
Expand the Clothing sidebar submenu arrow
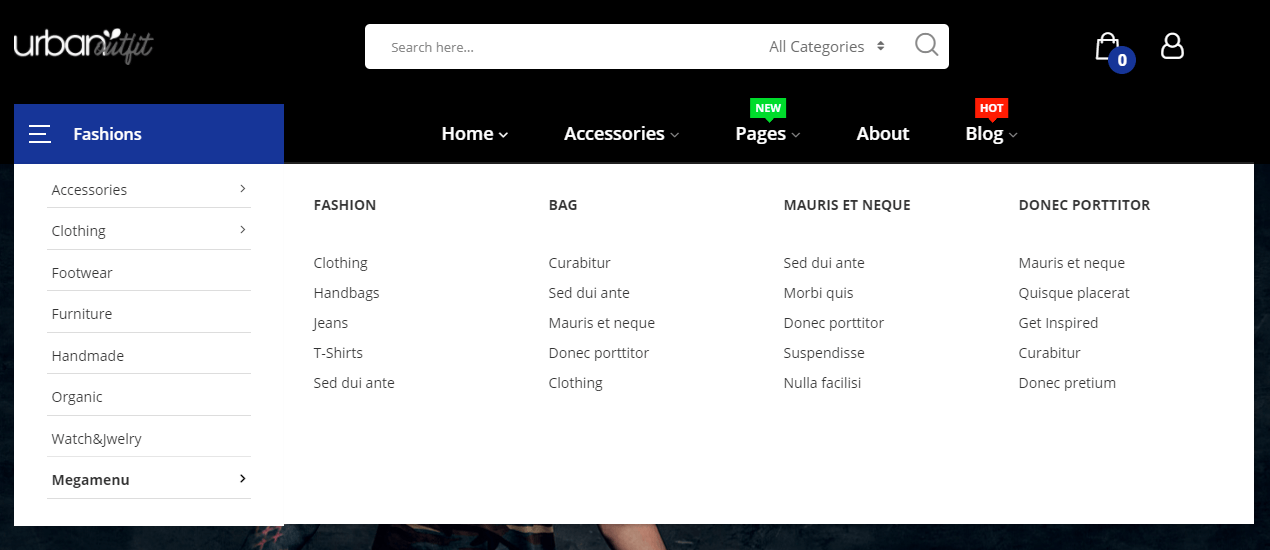243,230
